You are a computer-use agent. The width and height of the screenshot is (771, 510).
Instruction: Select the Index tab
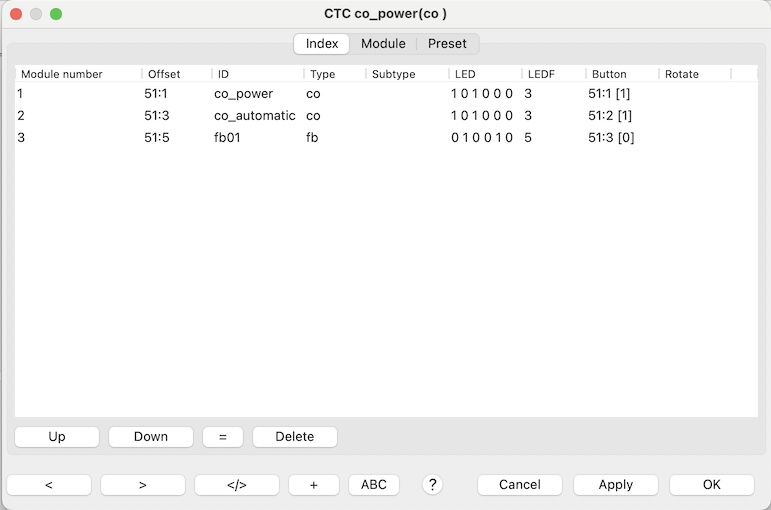(x=321, y=43)
